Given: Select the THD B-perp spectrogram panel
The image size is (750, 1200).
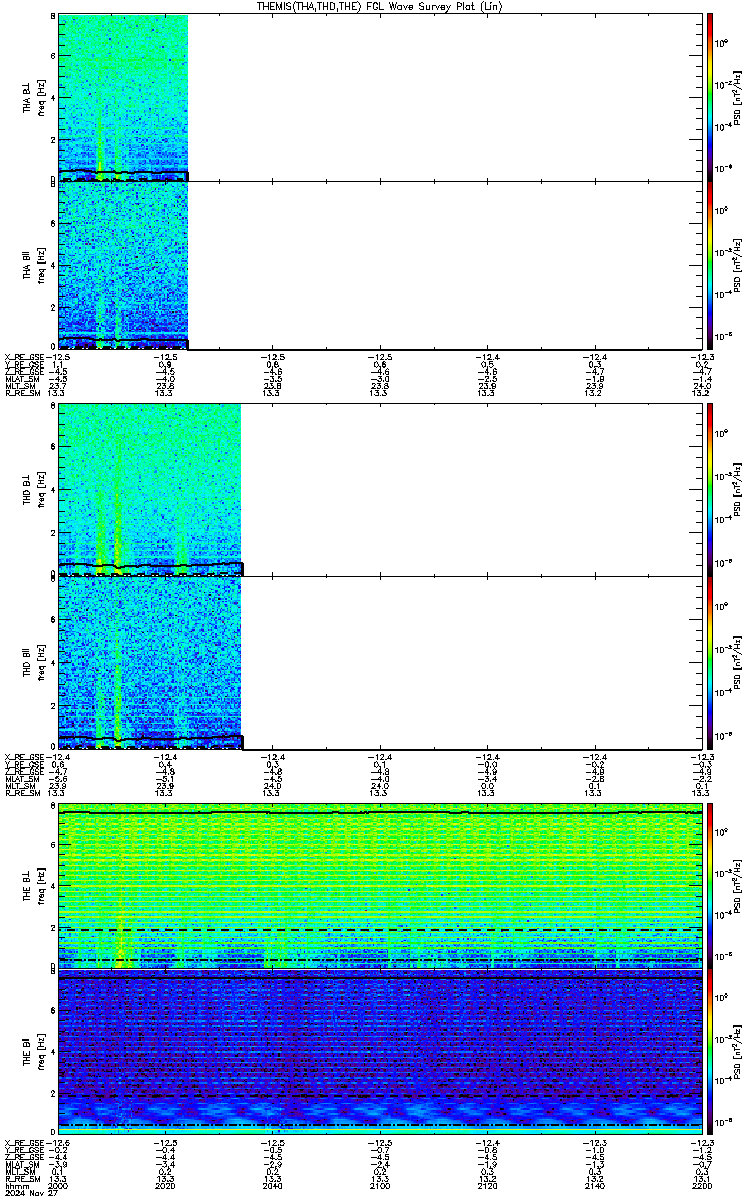Looking at the screenshot, I should tap(379, 489).
